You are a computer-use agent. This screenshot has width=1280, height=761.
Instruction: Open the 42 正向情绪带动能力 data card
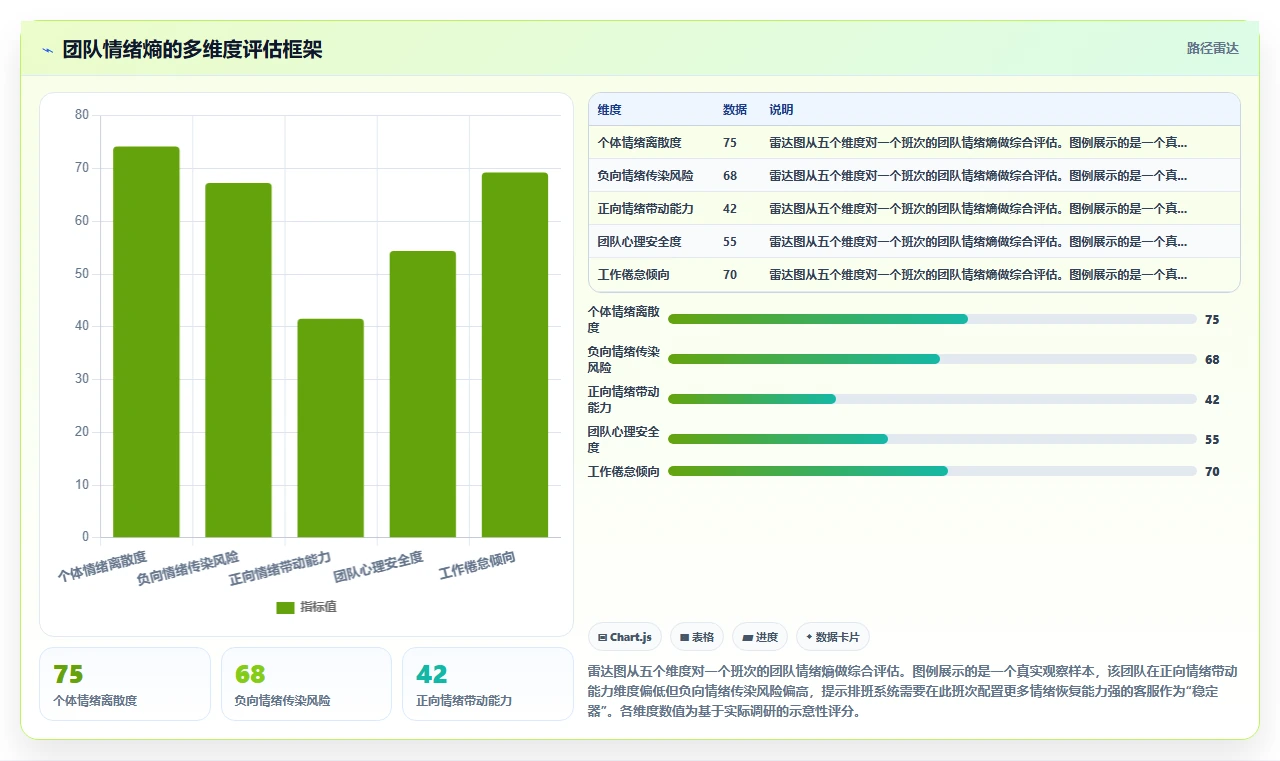(x=488, y=684)
